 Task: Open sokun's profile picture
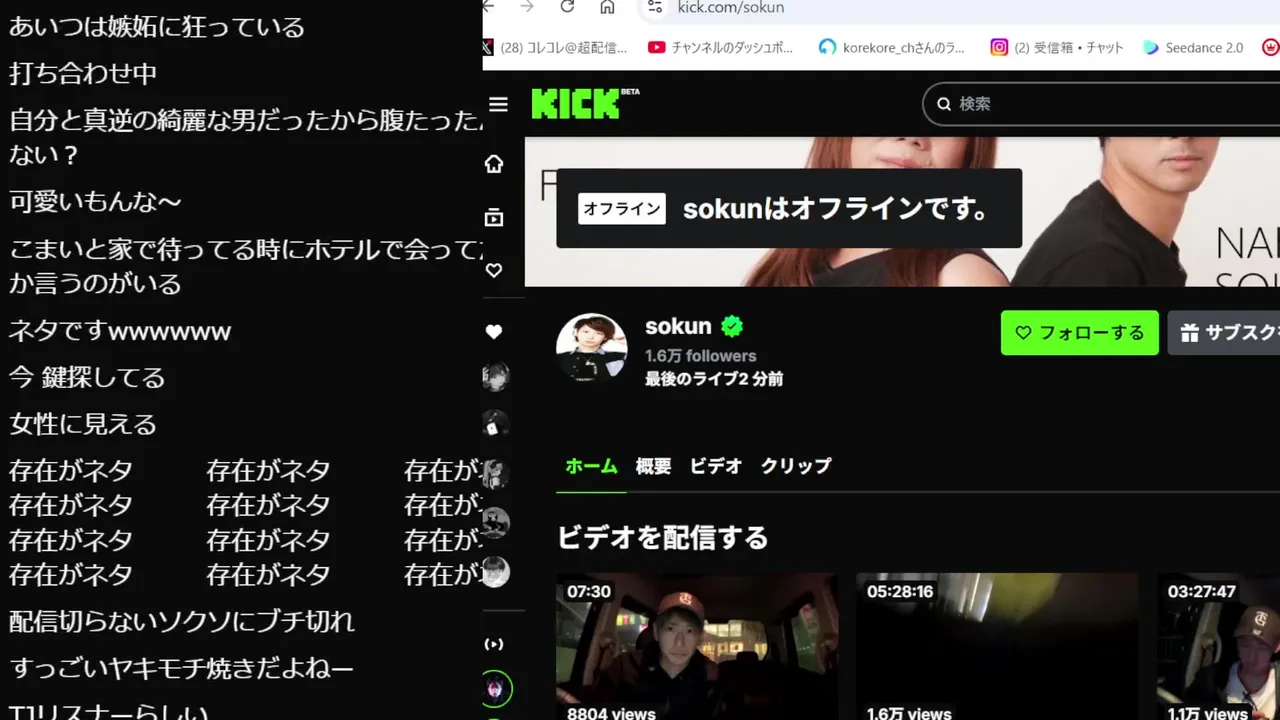(592, 348)
